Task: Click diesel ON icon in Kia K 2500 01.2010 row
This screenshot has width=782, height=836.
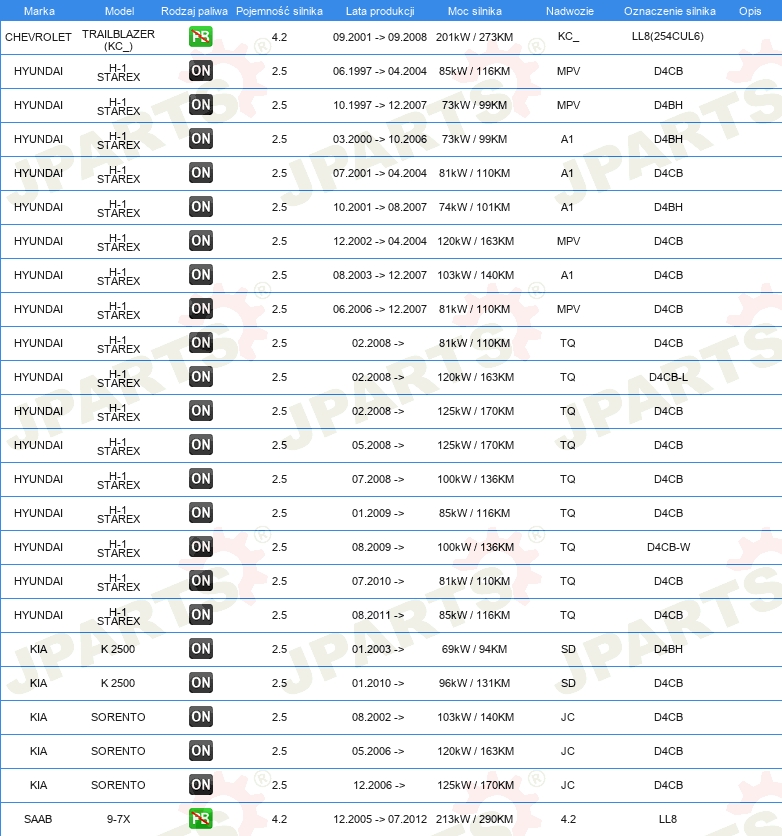Action: point(201,683)
